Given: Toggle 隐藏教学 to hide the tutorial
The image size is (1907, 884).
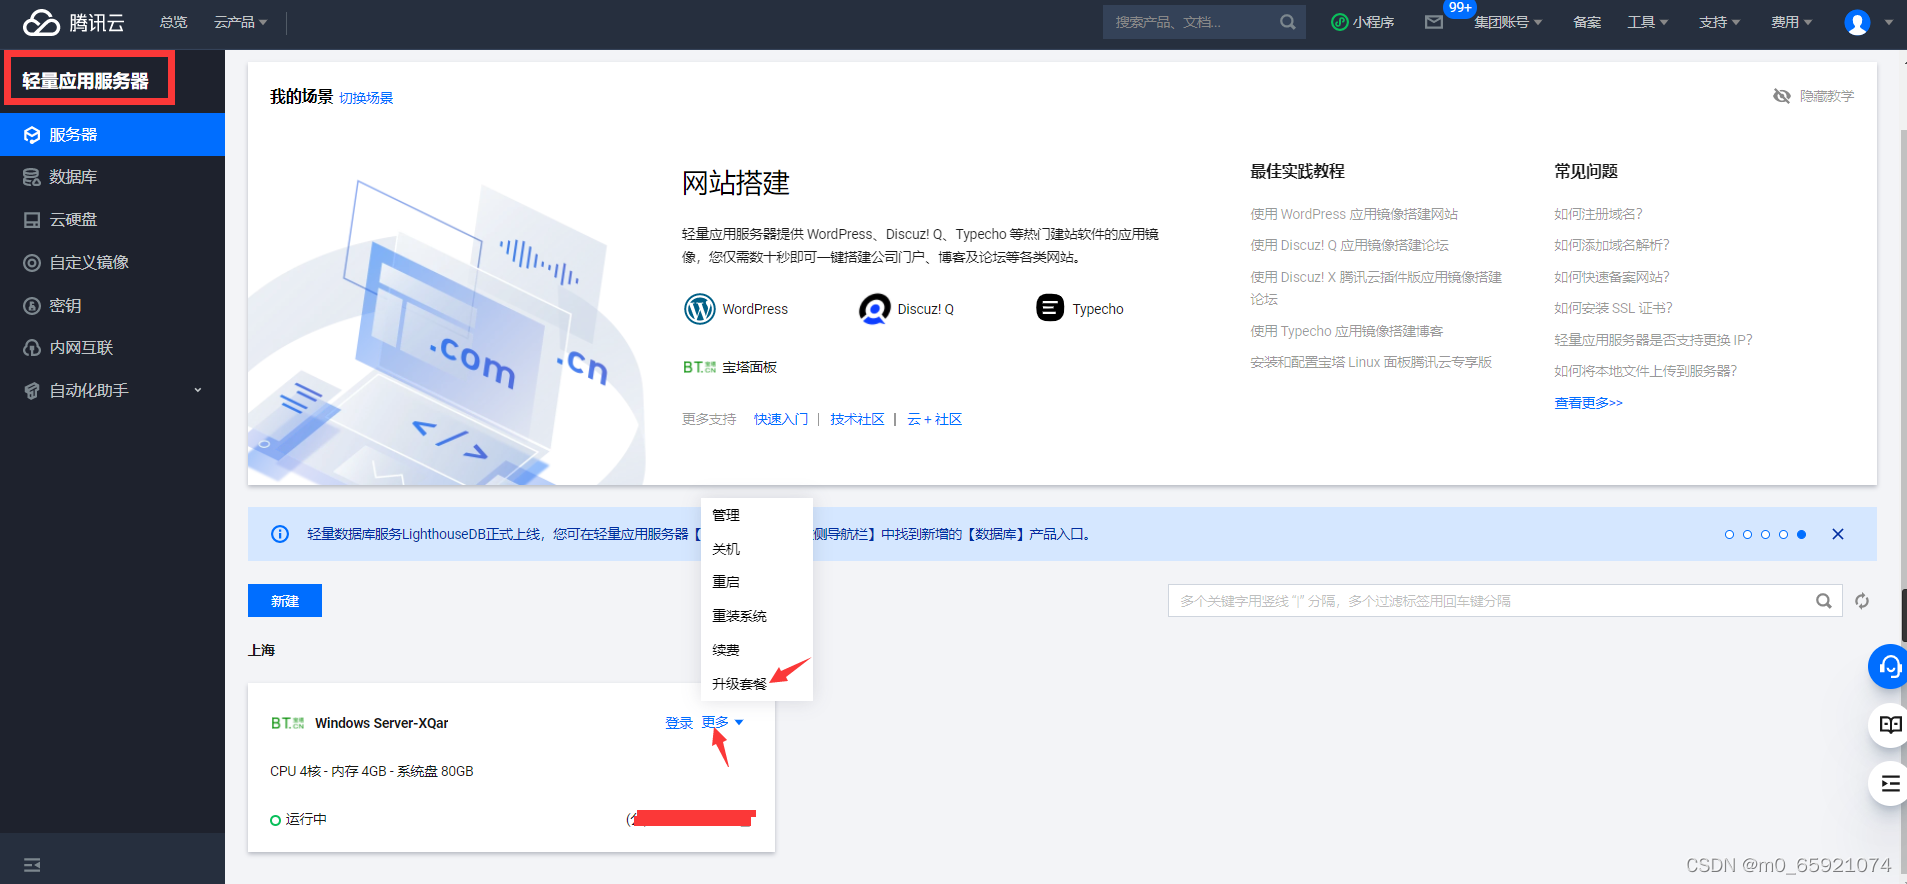Looking at the screenshot, I should (1814, 96).
